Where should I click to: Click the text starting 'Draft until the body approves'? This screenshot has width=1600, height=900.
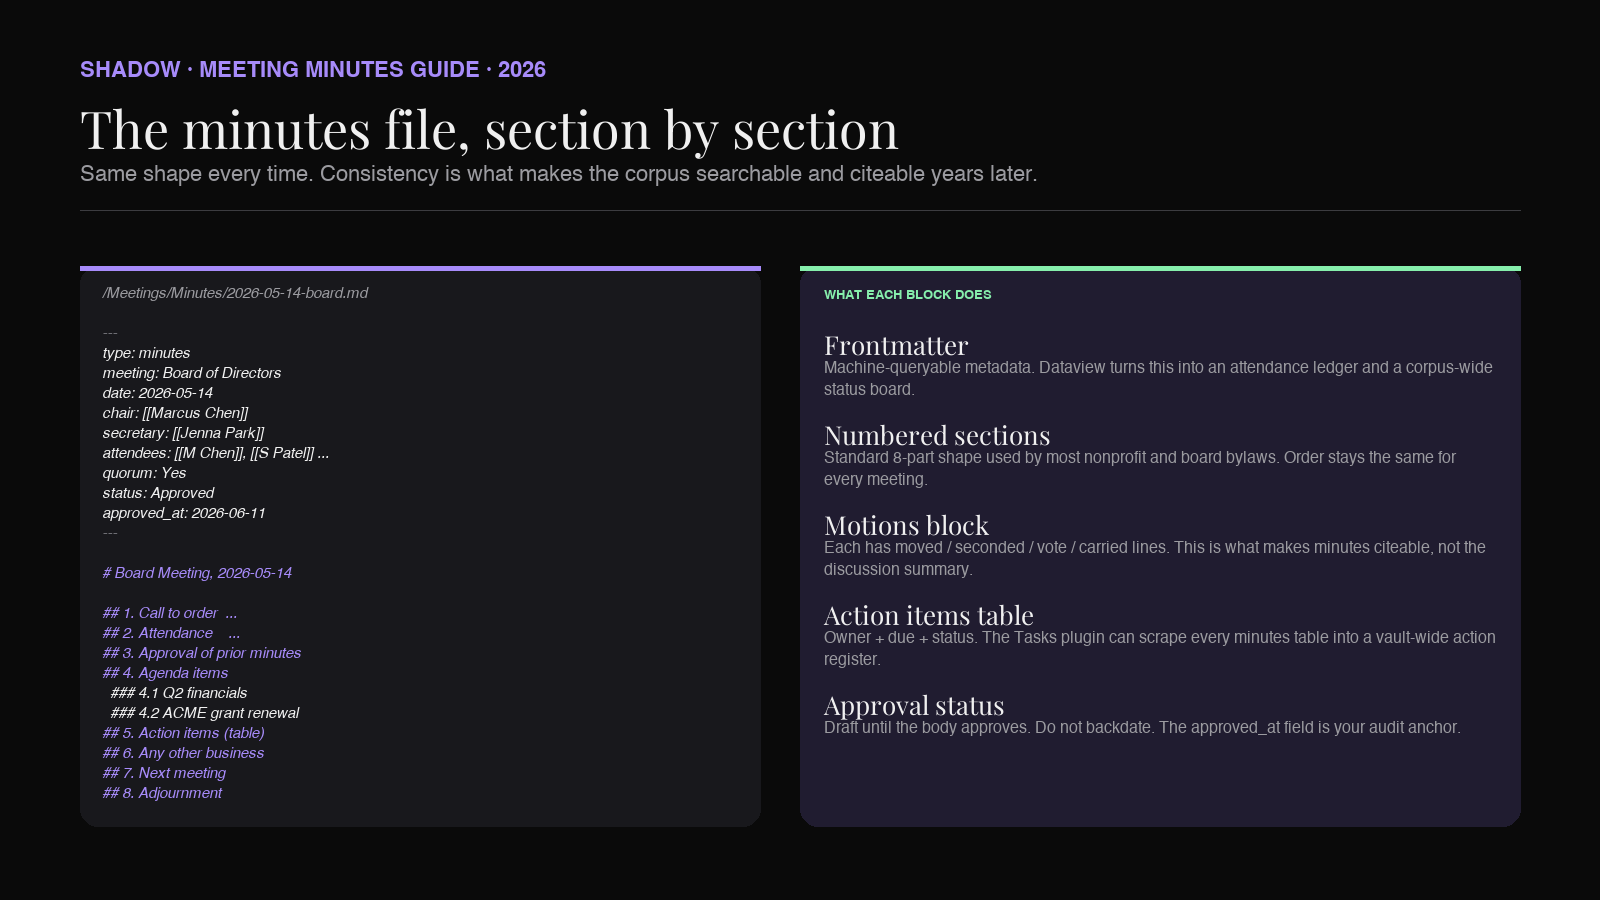point(1142,727)
